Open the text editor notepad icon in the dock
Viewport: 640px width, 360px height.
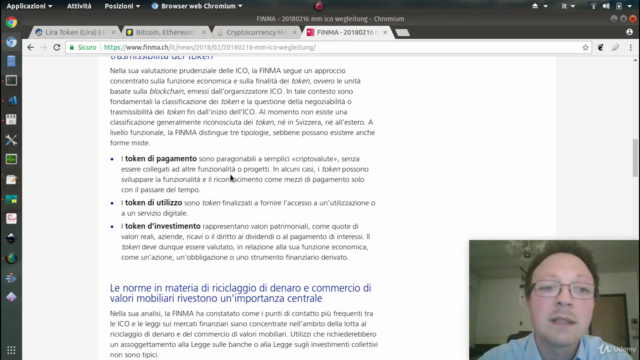pyautogui.click(x=11, y=180)
